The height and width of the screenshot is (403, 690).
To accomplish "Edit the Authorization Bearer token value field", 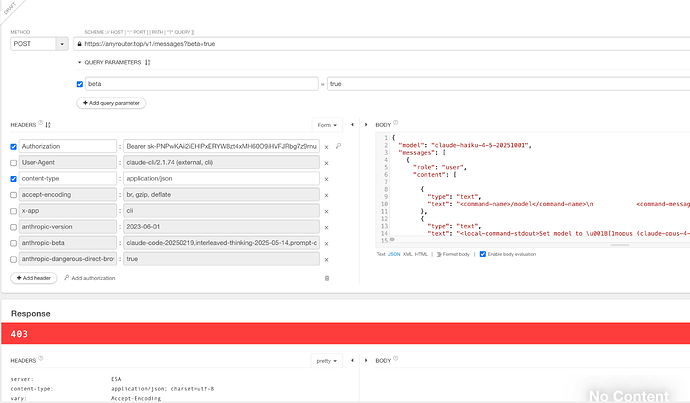I will 221,147.
